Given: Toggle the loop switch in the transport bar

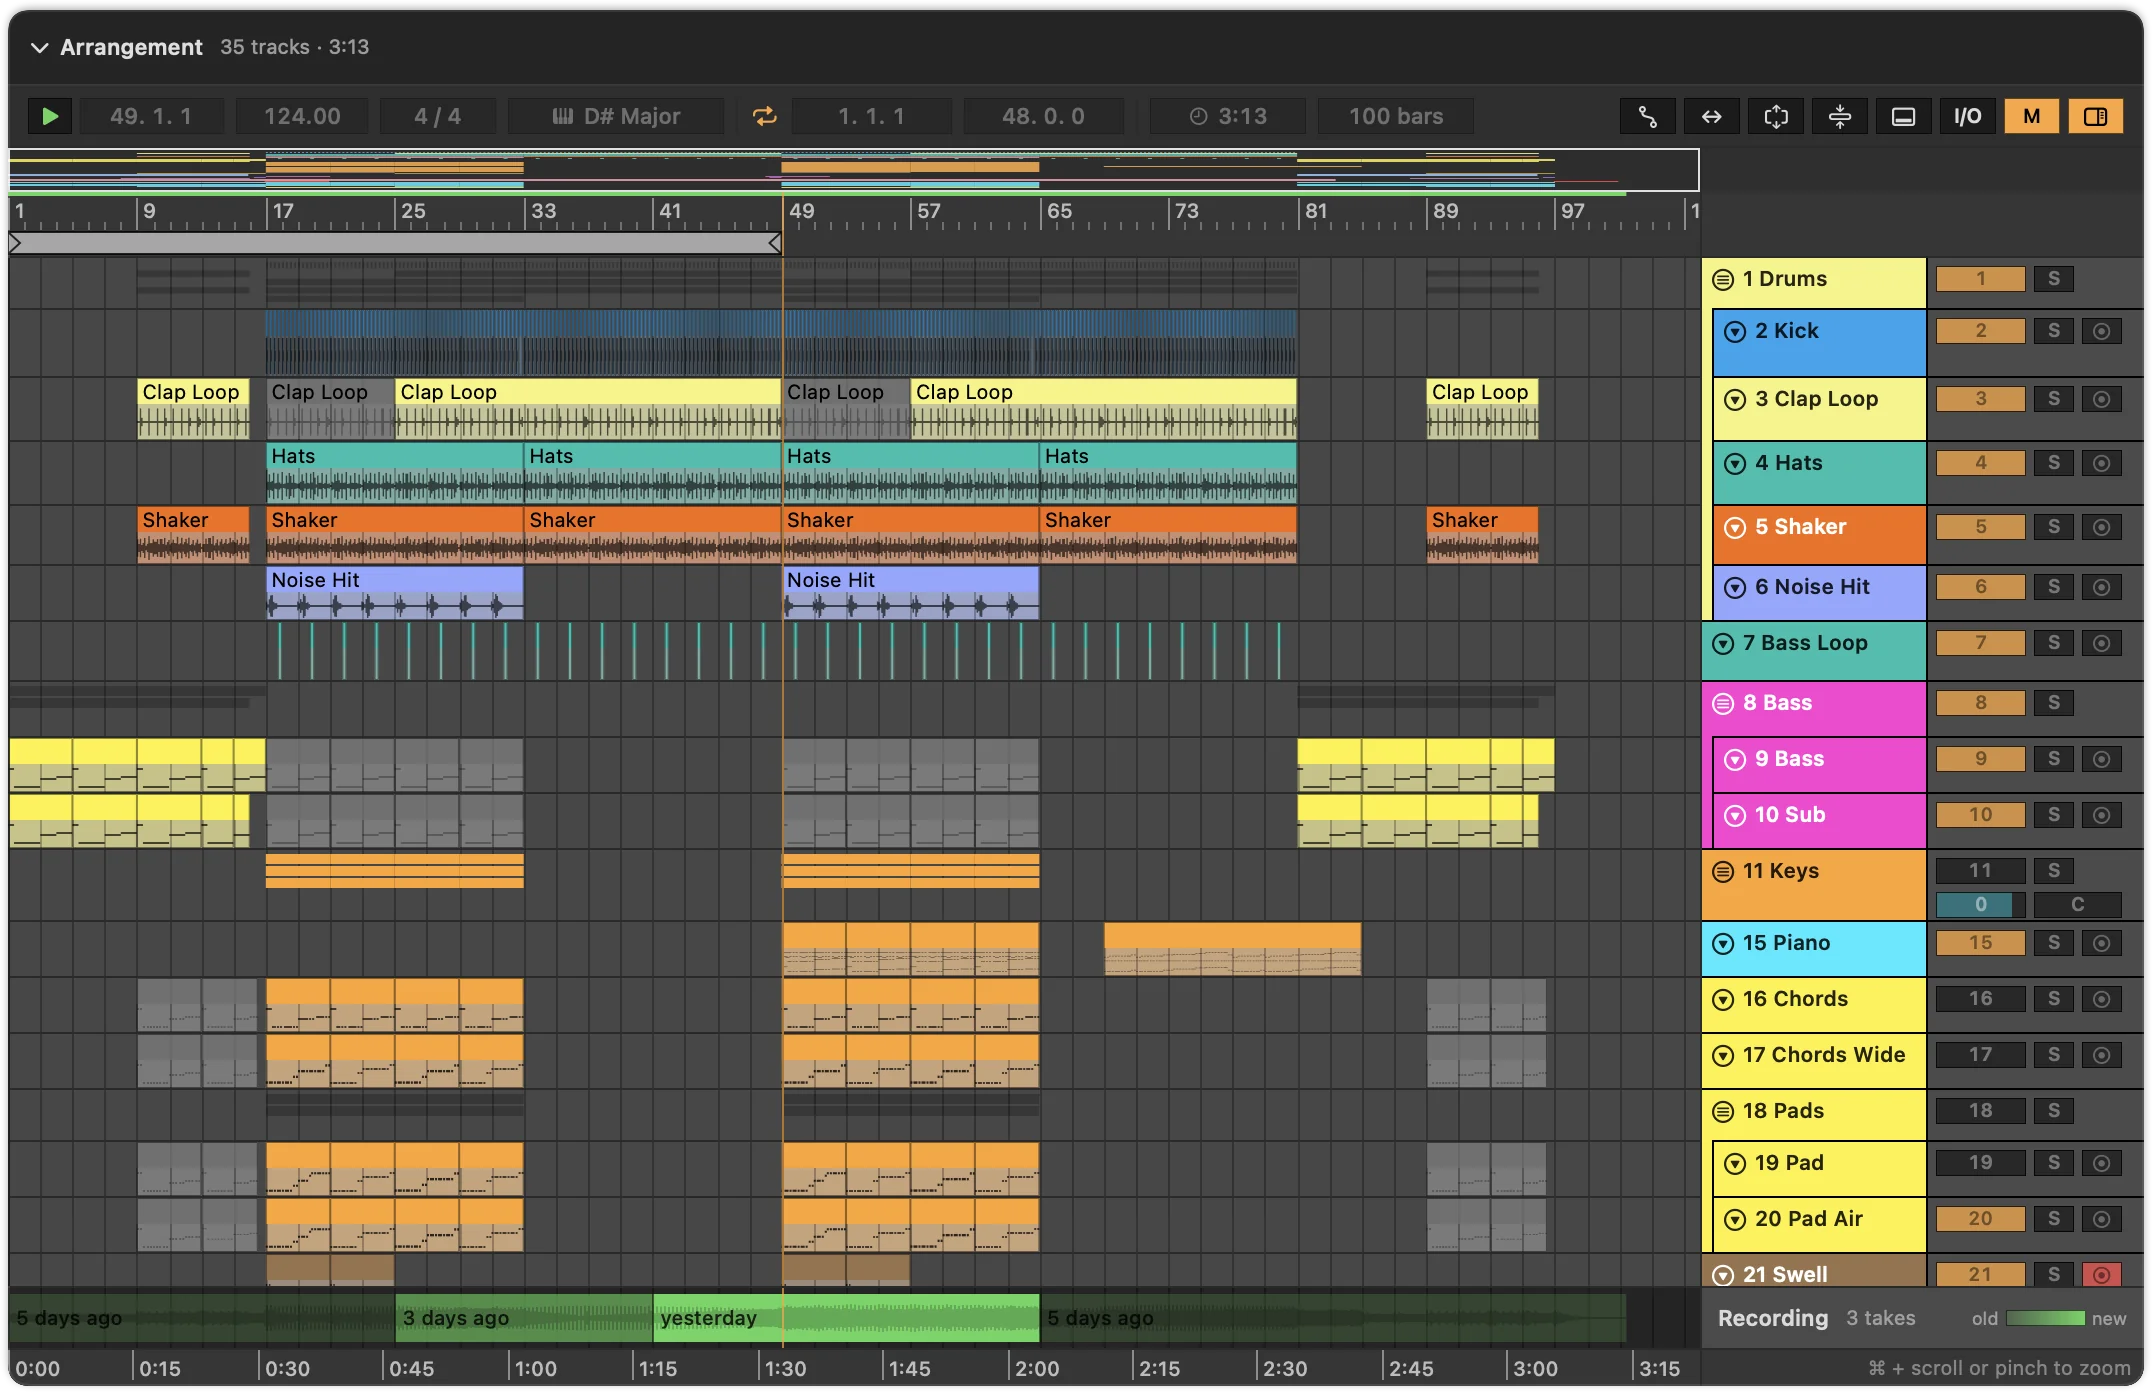Looking at the screenshot, I should point(765,116).
